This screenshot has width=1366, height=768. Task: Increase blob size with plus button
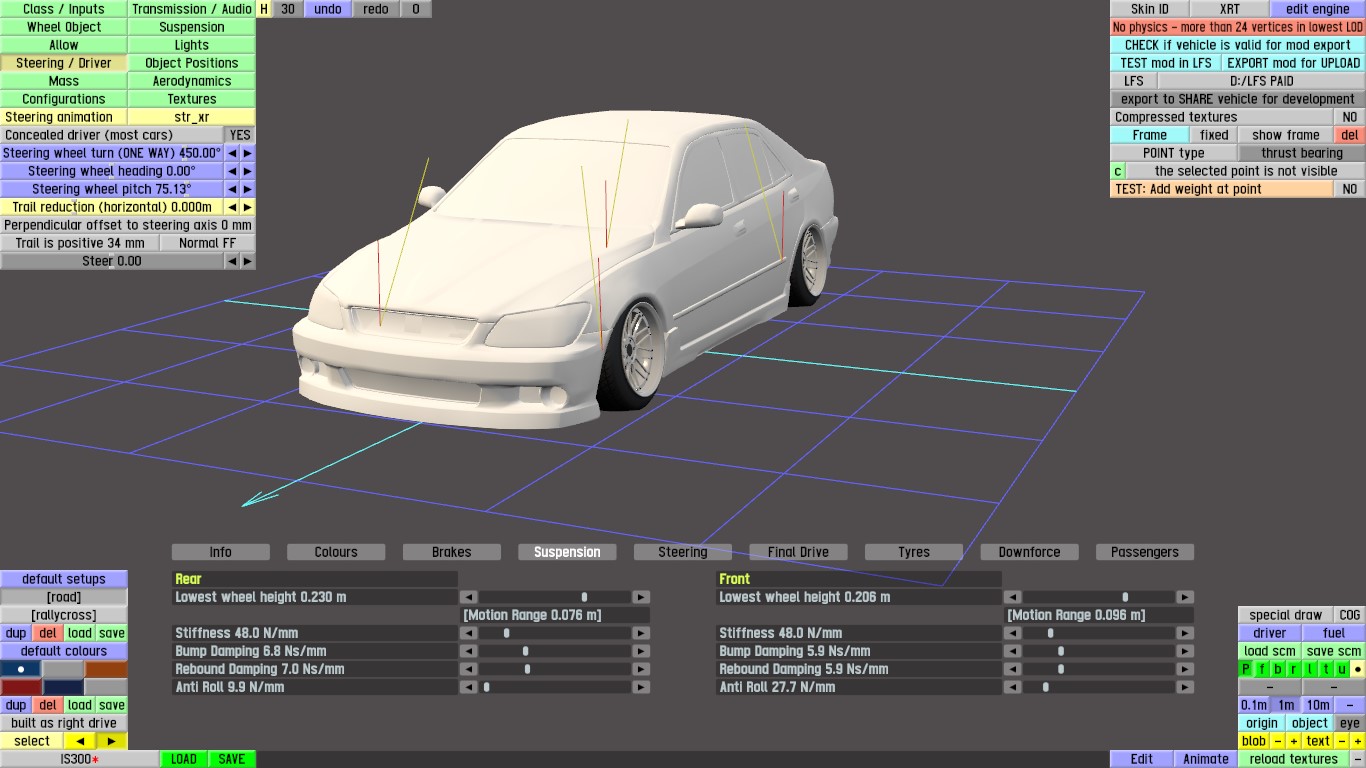click(1294, 741)
